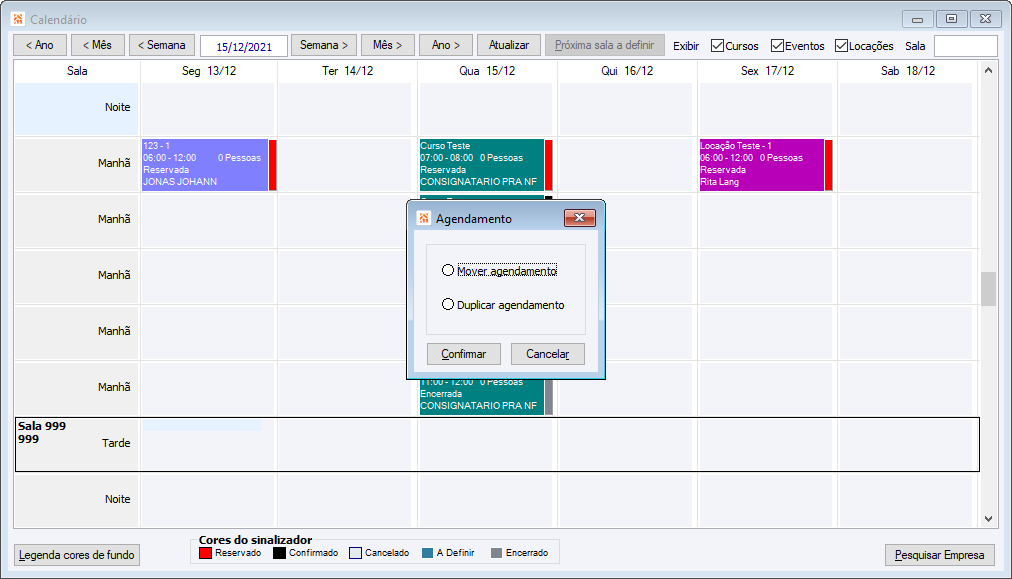1012x579 pixels.
Task: Go to previous month with < Mês
Action: click(x=97, y=45)
